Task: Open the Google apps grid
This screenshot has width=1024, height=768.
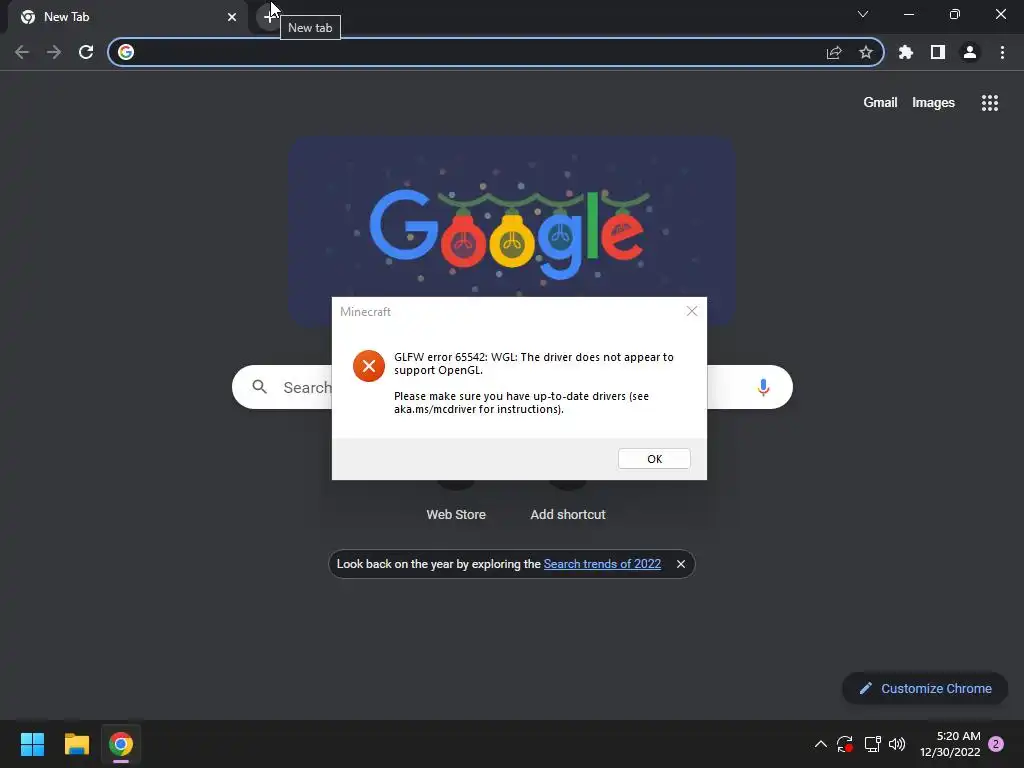Action: [x=989, y=103]
